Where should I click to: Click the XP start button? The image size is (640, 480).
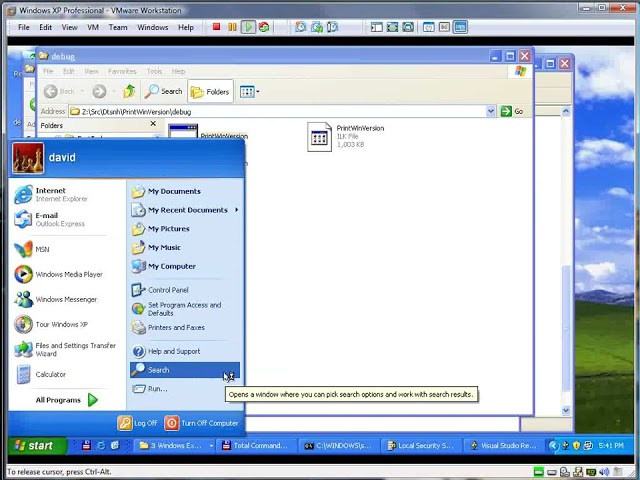(x=38, y=445)
